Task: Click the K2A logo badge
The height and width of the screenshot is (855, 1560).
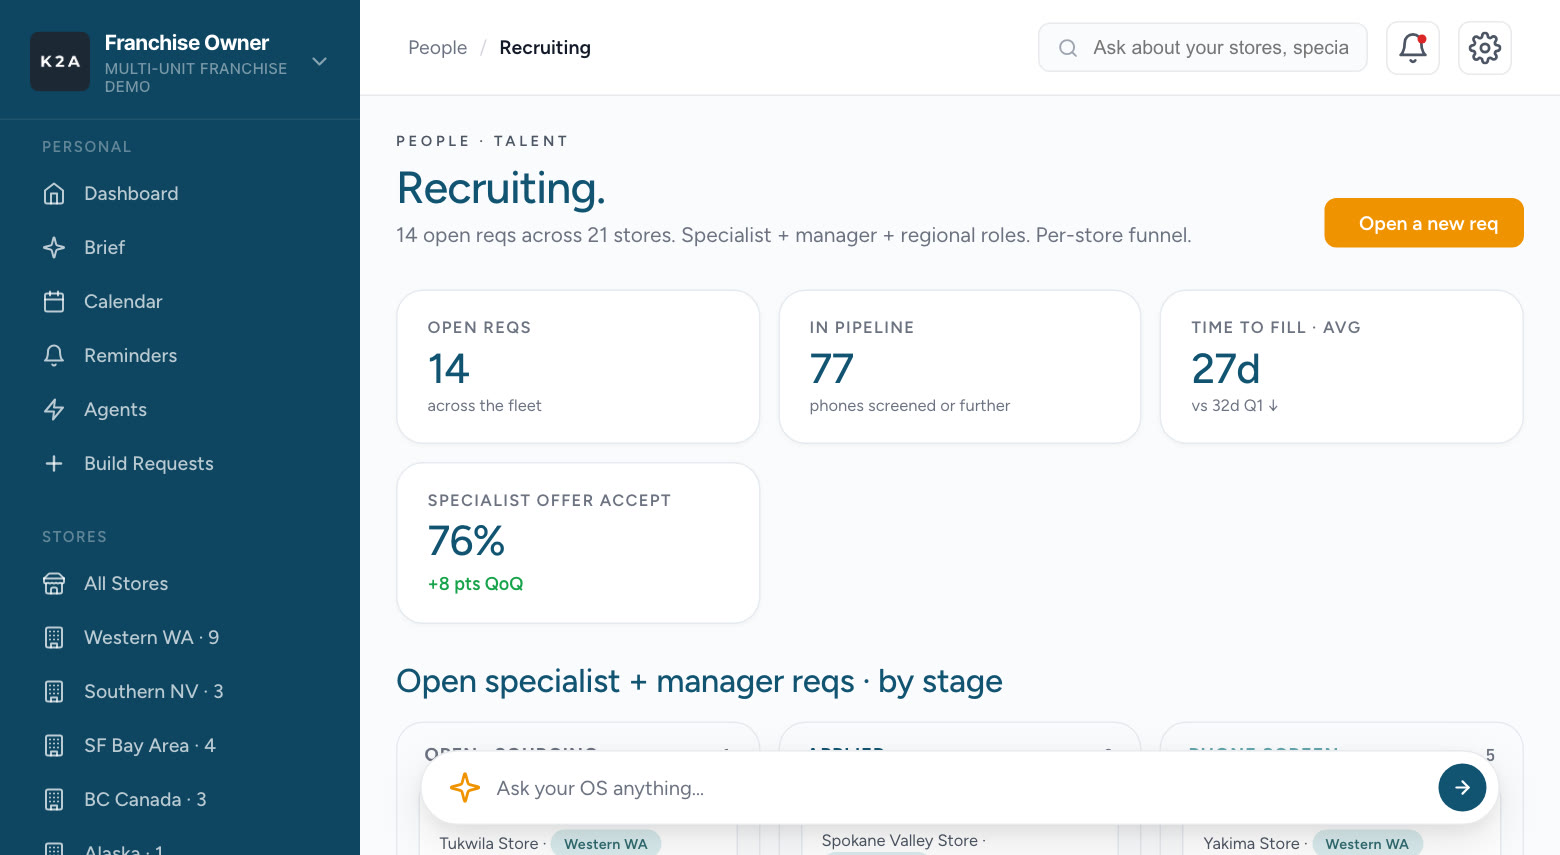Action: coord(60,61)
